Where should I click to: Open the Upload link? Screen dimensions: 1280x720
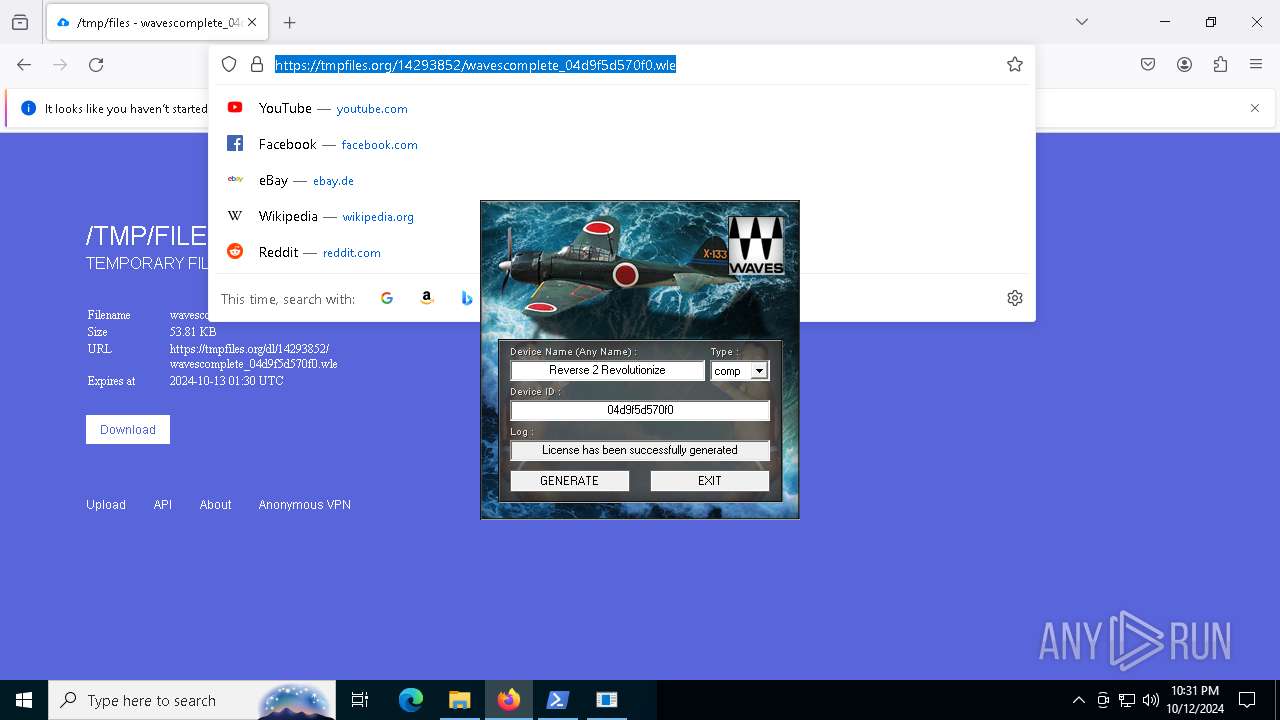coord(106,505)
